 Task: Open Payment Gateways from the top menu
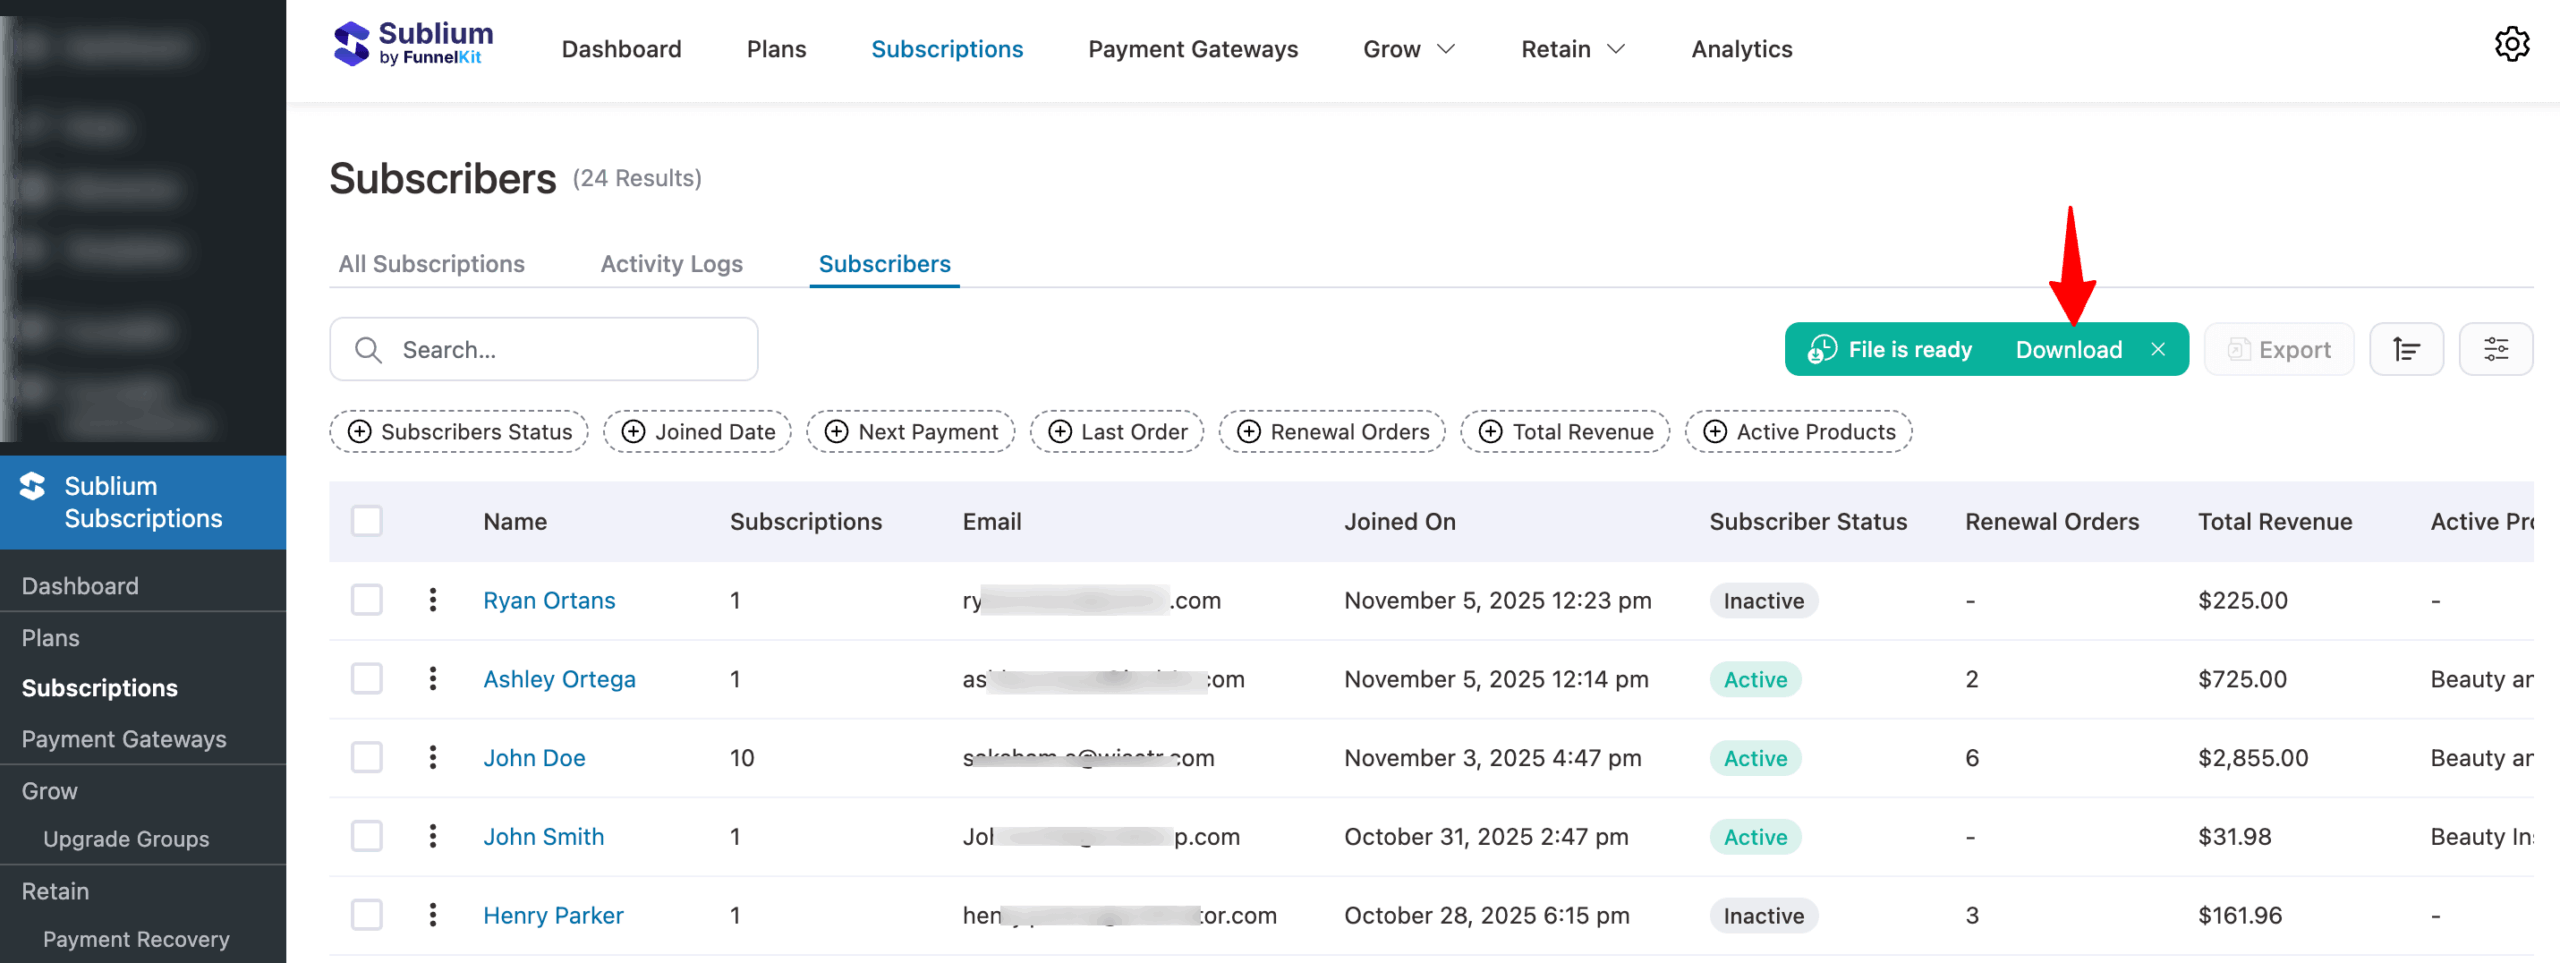pyautogui.click(x=1193, y=48)
